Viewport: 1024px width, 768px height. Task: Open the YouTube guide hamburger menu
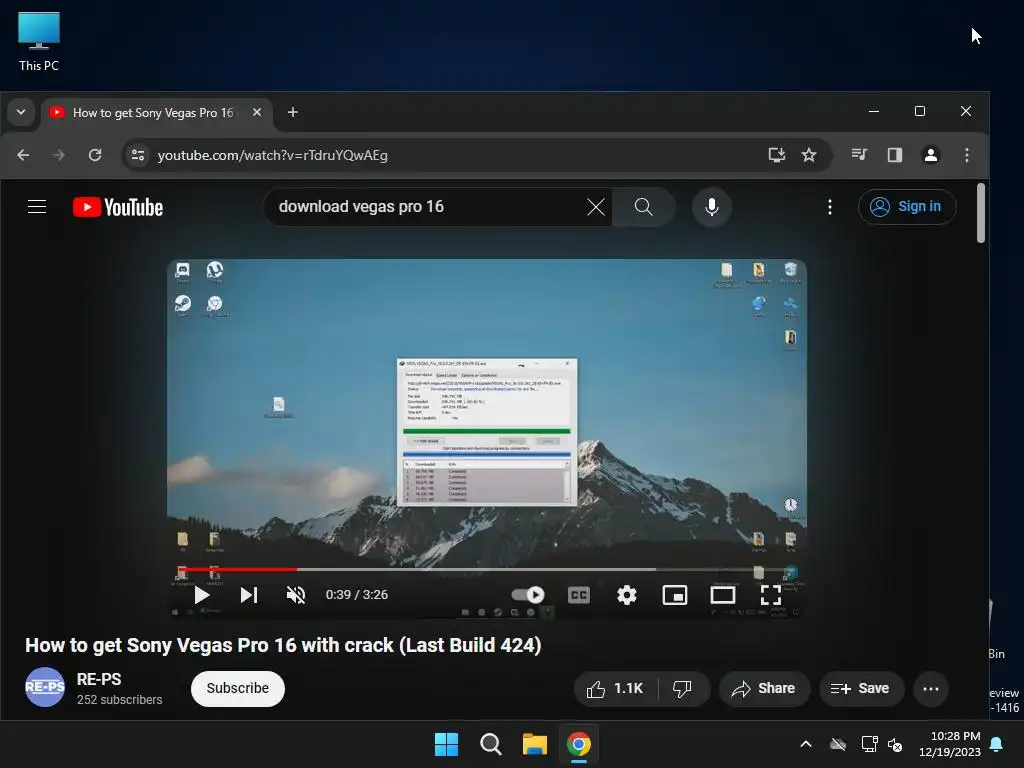(37, 207)
